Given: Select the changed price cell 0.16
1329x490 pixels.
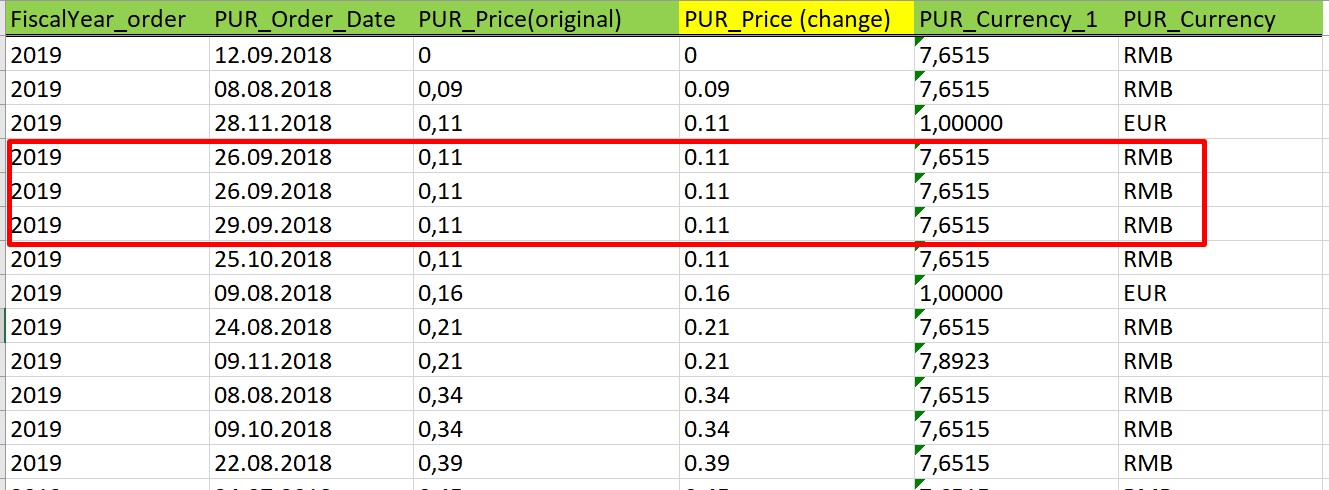Looking at the screenshot, I should tap(707, 293).
